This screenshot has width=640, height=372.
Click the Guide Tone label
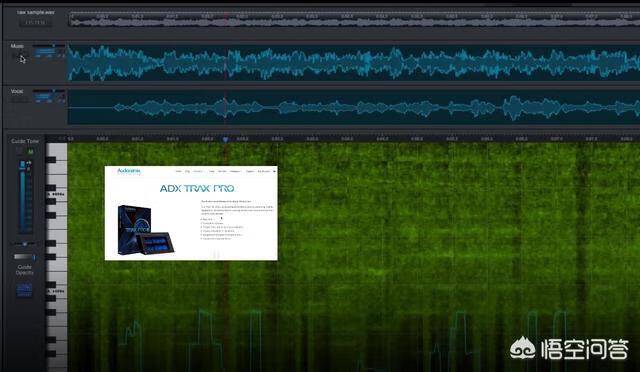click(25, 141)
